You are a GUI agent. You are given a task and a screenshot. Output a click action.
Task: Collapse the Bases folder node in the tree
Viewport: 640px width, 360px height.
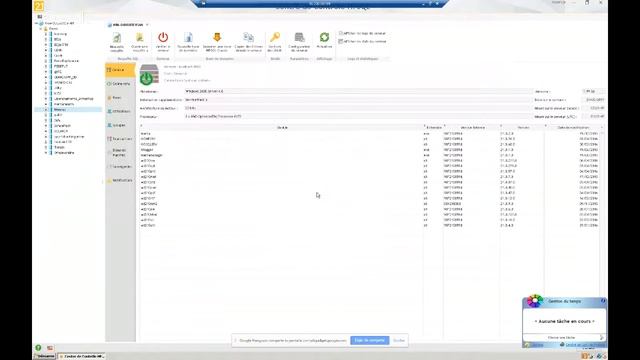click(41, 29)
